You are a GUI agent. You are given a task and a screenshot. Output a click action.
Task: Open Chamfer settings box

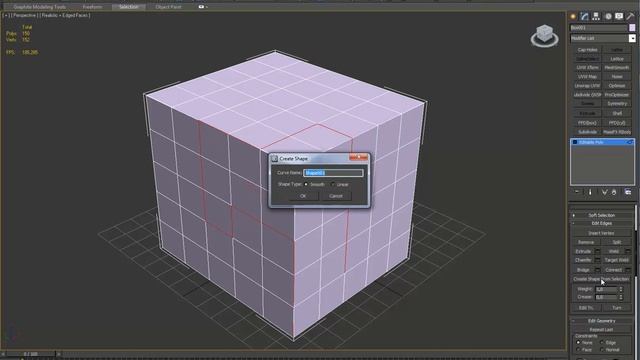point(598,260)
